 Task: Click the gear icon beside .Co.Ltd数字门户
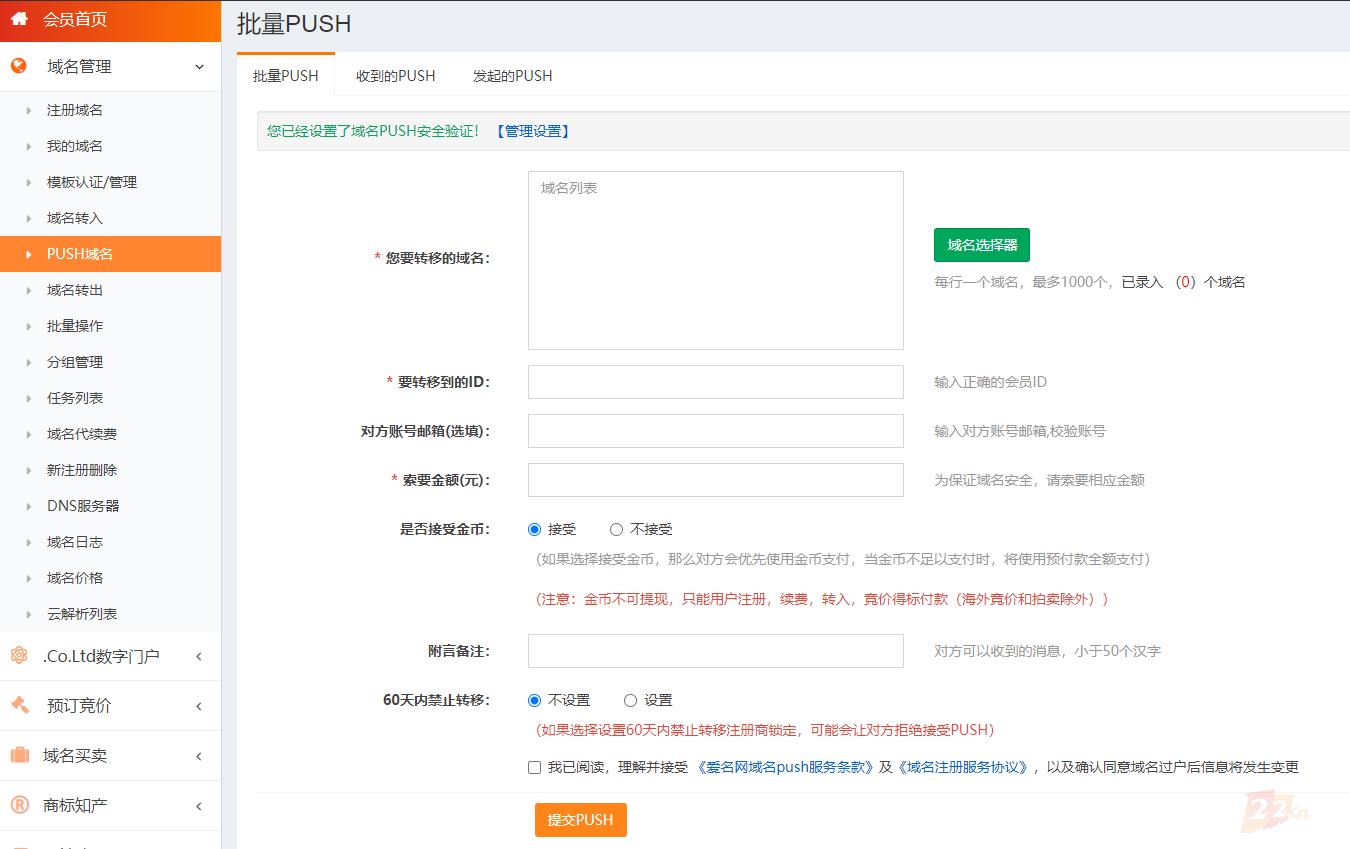19,656
